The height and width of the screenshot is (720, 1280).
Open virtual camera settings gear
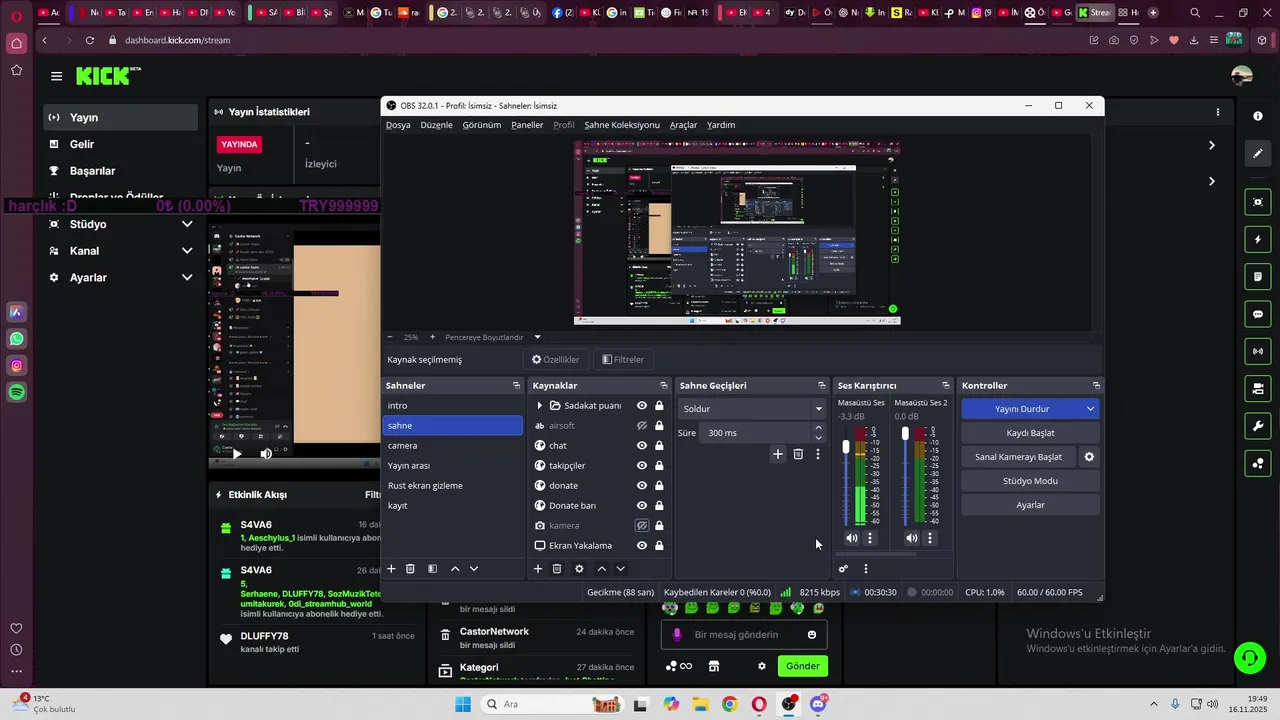1089,457
